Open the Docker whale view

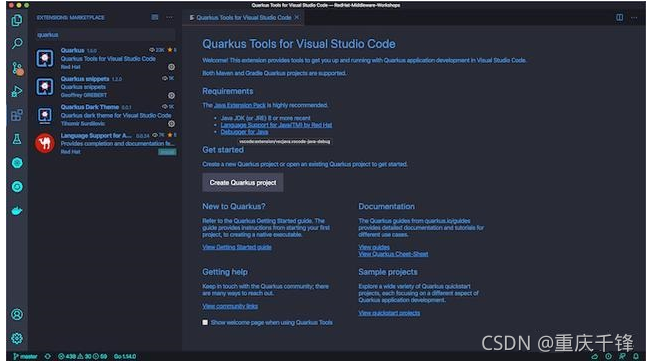[x=17, y=211]
